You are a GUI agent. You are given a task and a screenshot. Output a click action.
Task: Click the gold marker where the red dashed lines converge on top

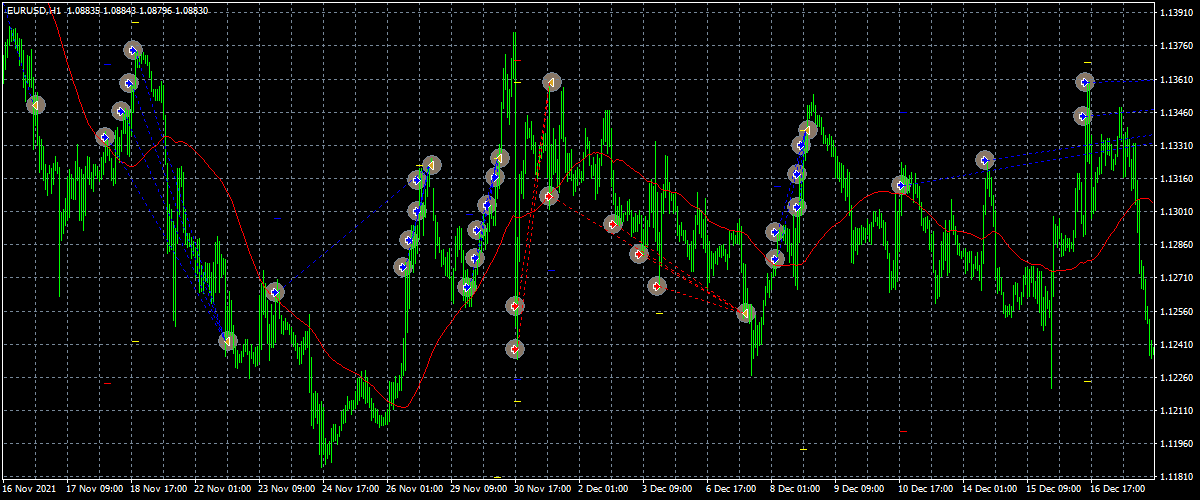coord(551,82)
